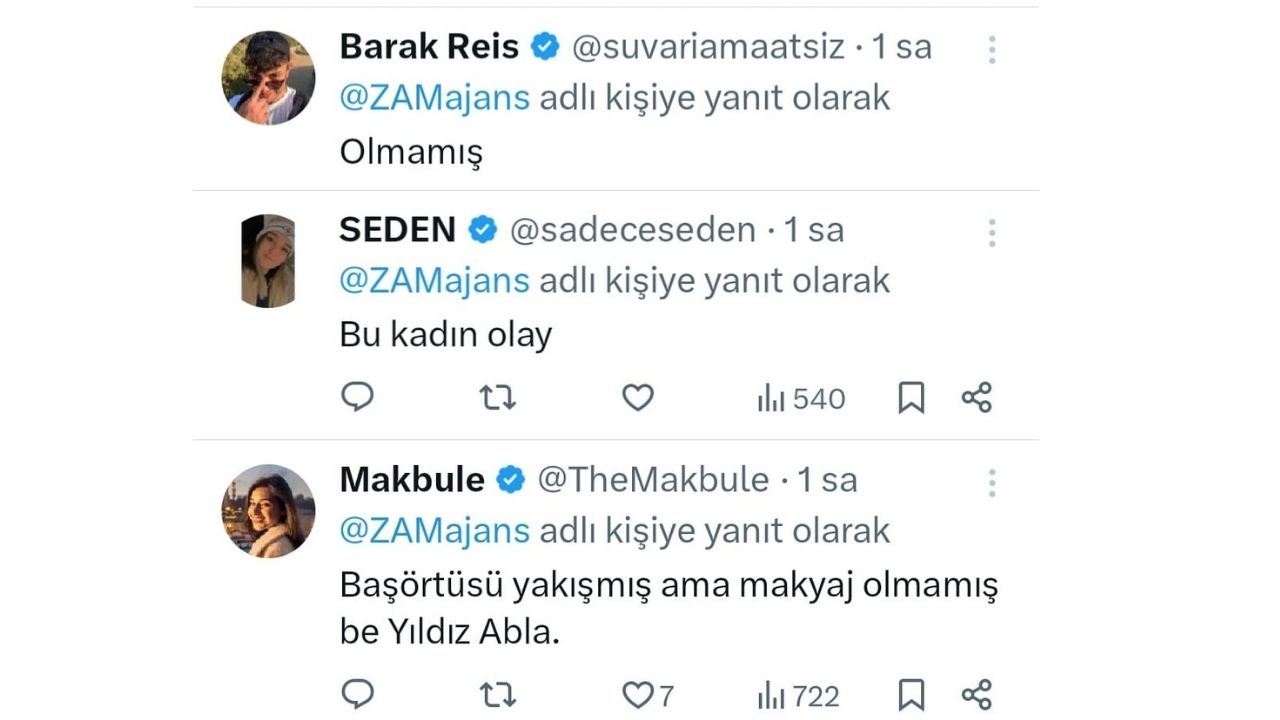Share Makbule's tweet
This screenshot has width=1280, height=720.
[975, 694]
